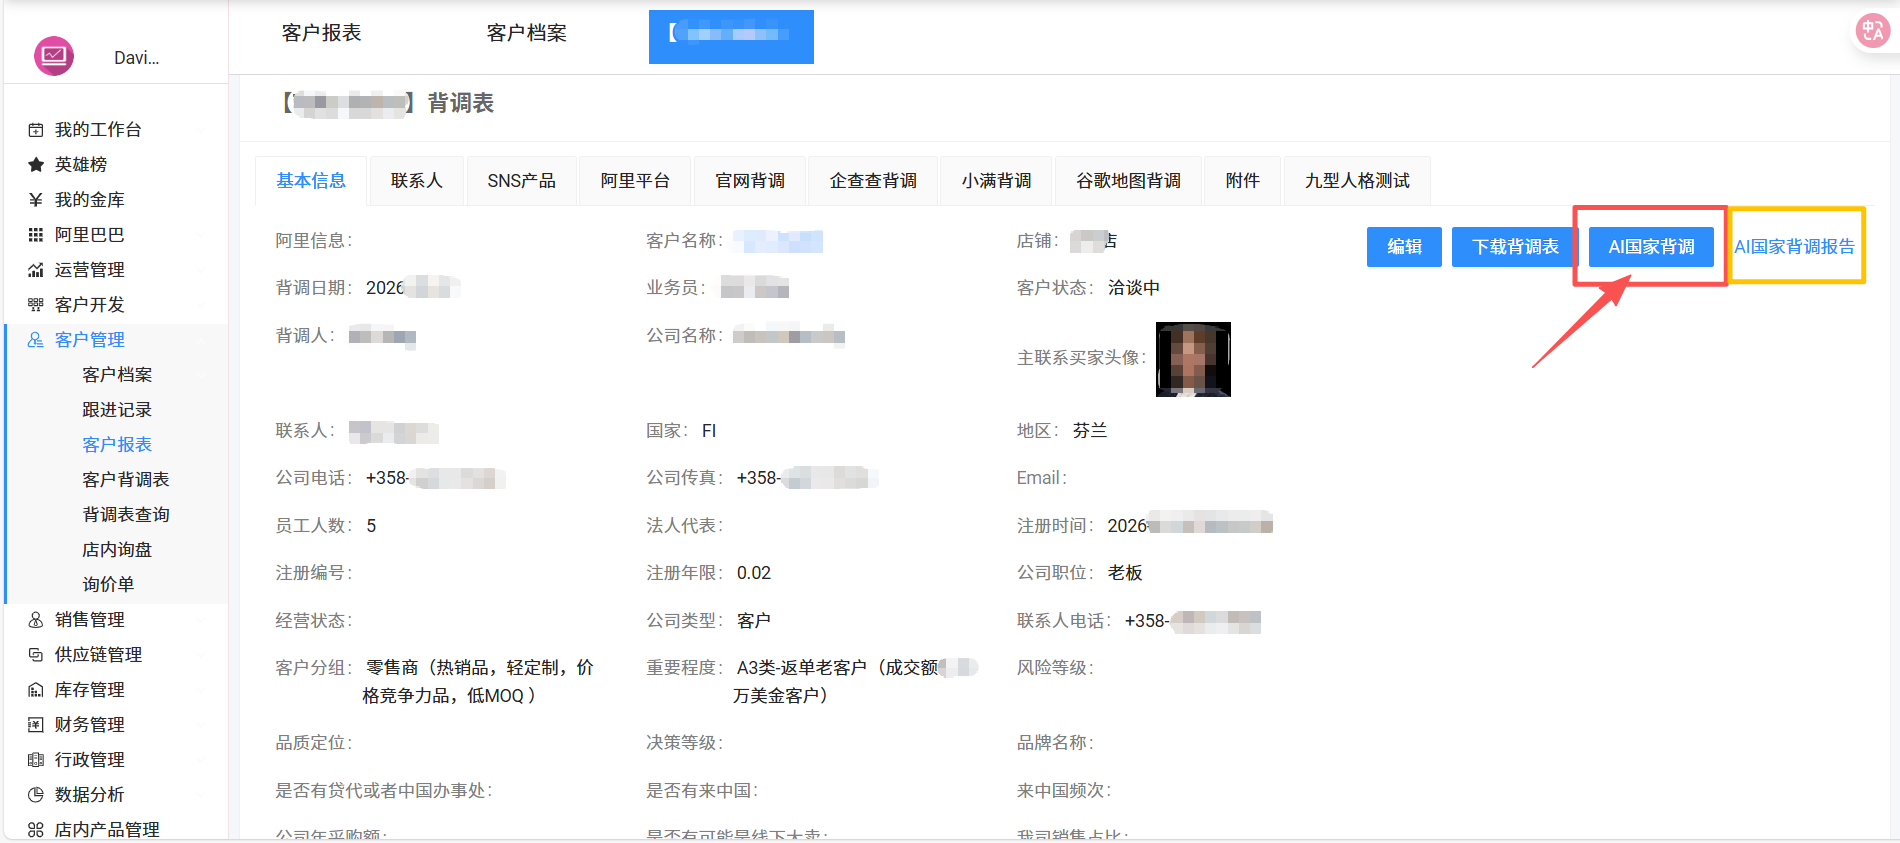Viewport: 1900px width, 843px height.
Task: Expand the 我的工作台 menu chevron
Action: click(x=201, y=130)
